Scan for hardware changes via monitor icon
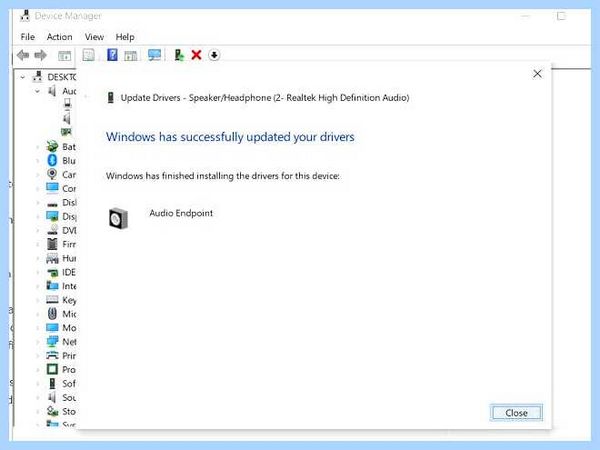The width and height of the screenshot is (600, 450). (155, 55)
